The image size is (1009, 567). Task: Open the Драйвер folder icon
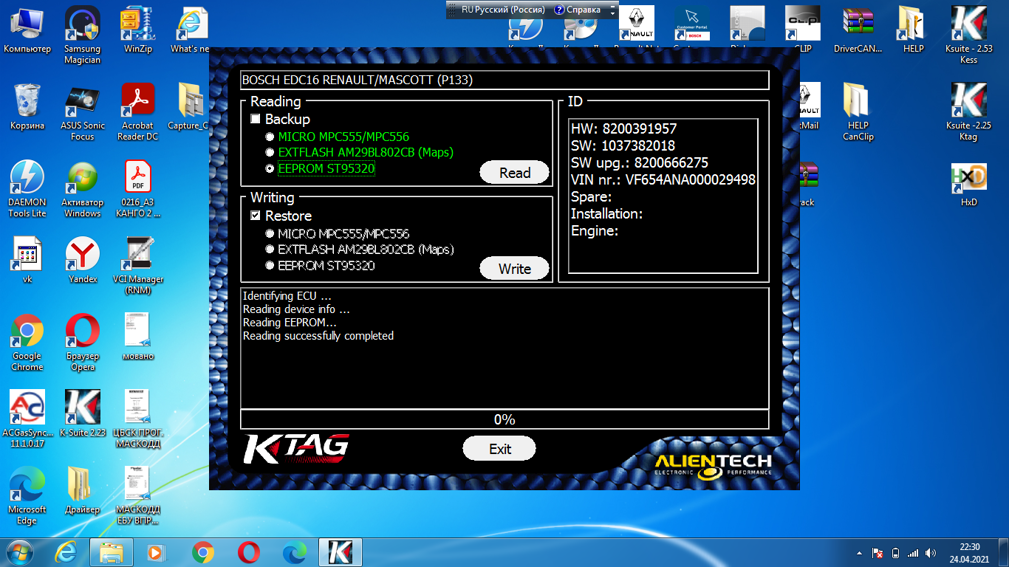(x=82, y=490)
